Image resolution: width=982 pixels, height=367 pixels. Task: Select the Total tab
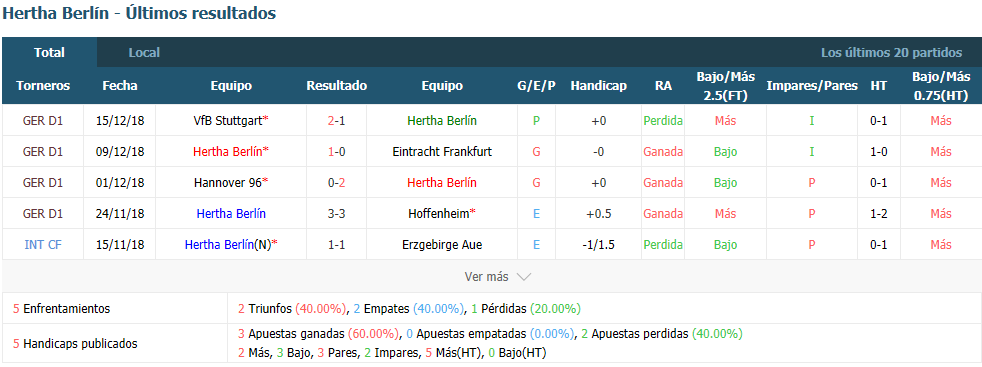coord(49,53)
